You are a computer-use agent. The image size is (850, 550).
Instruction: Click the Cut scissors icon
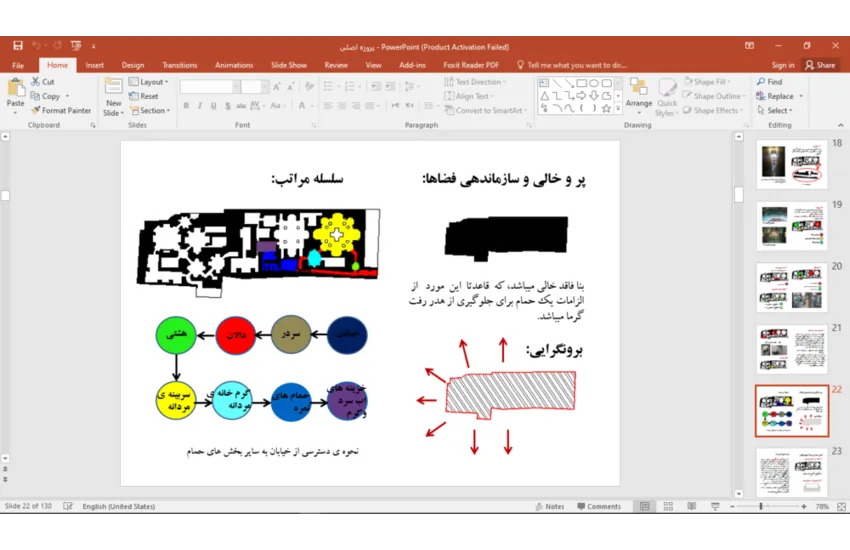(x=35, y=82)
